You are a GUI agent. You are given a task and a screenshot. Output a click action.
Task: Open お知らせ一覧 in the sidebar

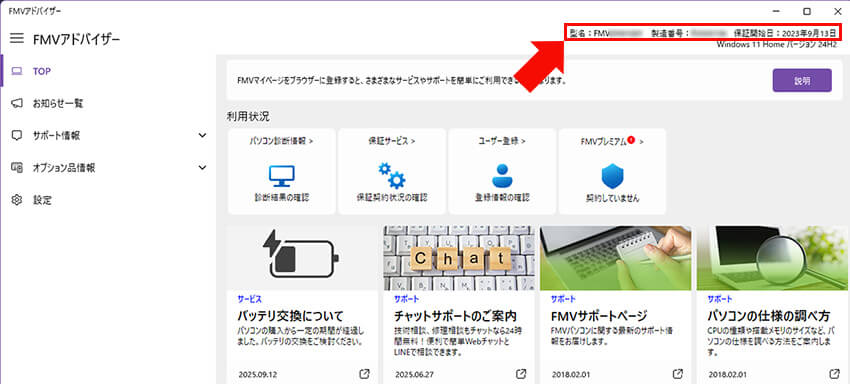pyautogui.click(x=108, y=103)
